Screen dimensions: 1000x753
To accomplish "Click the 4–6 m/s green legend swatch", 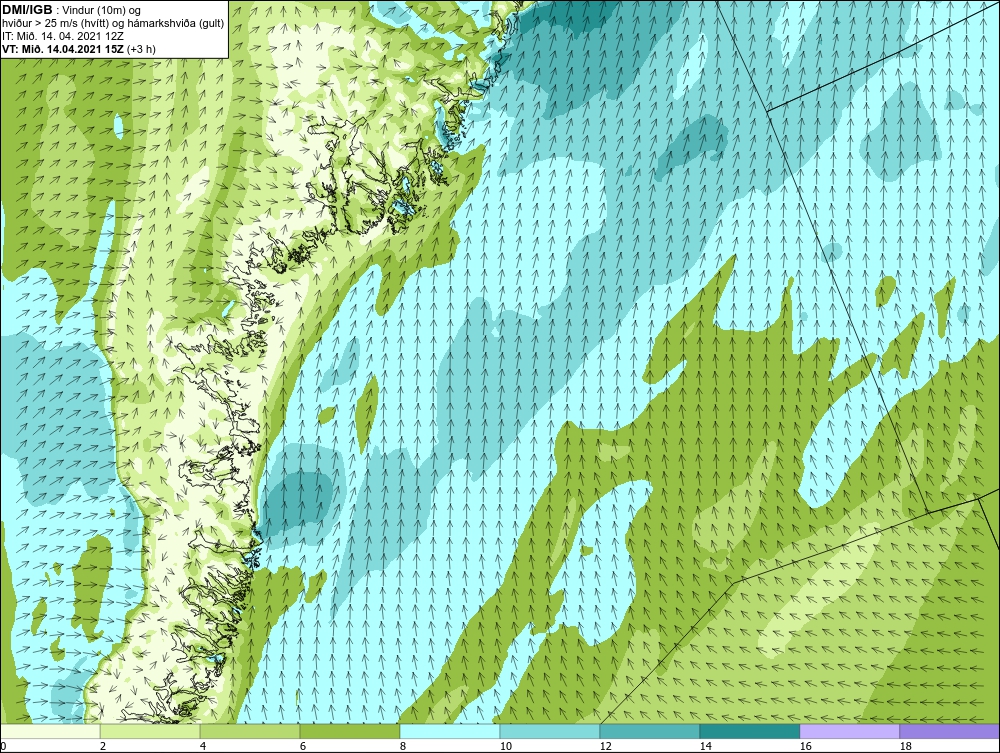I will tap(250, 732).
